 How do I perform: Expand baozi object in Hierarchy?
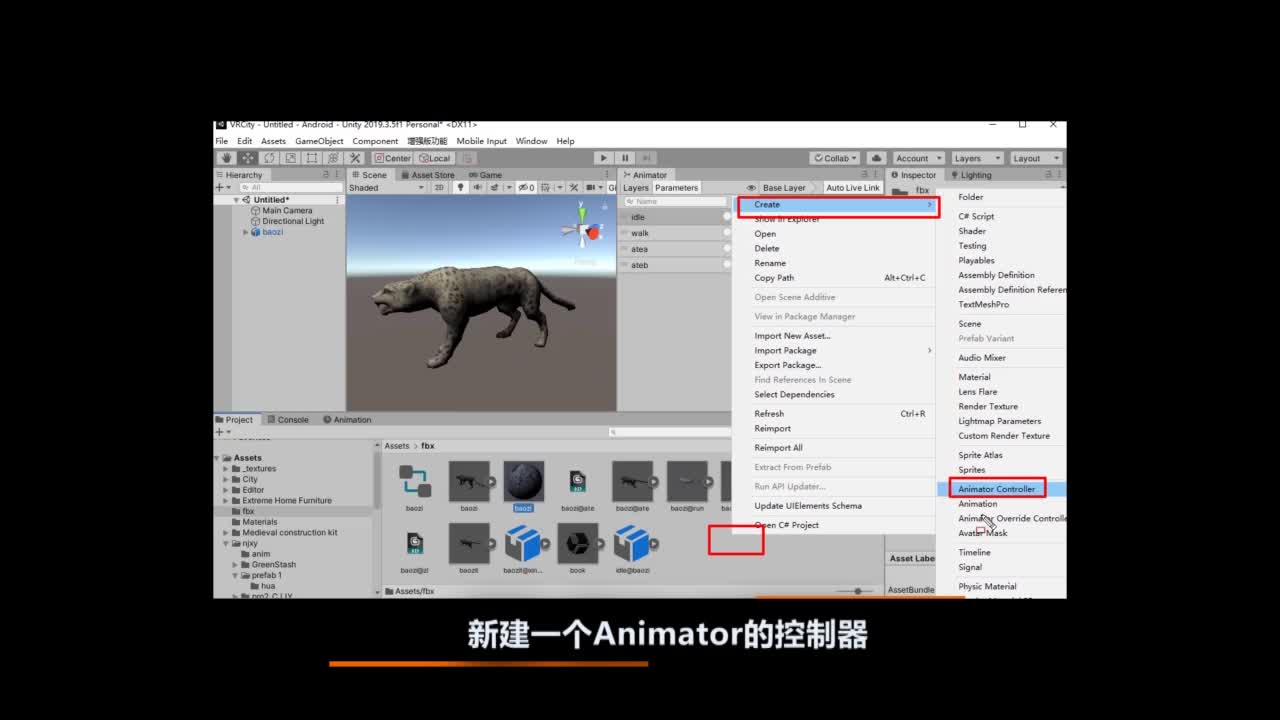pyautogui.click(x=246, y=232)
